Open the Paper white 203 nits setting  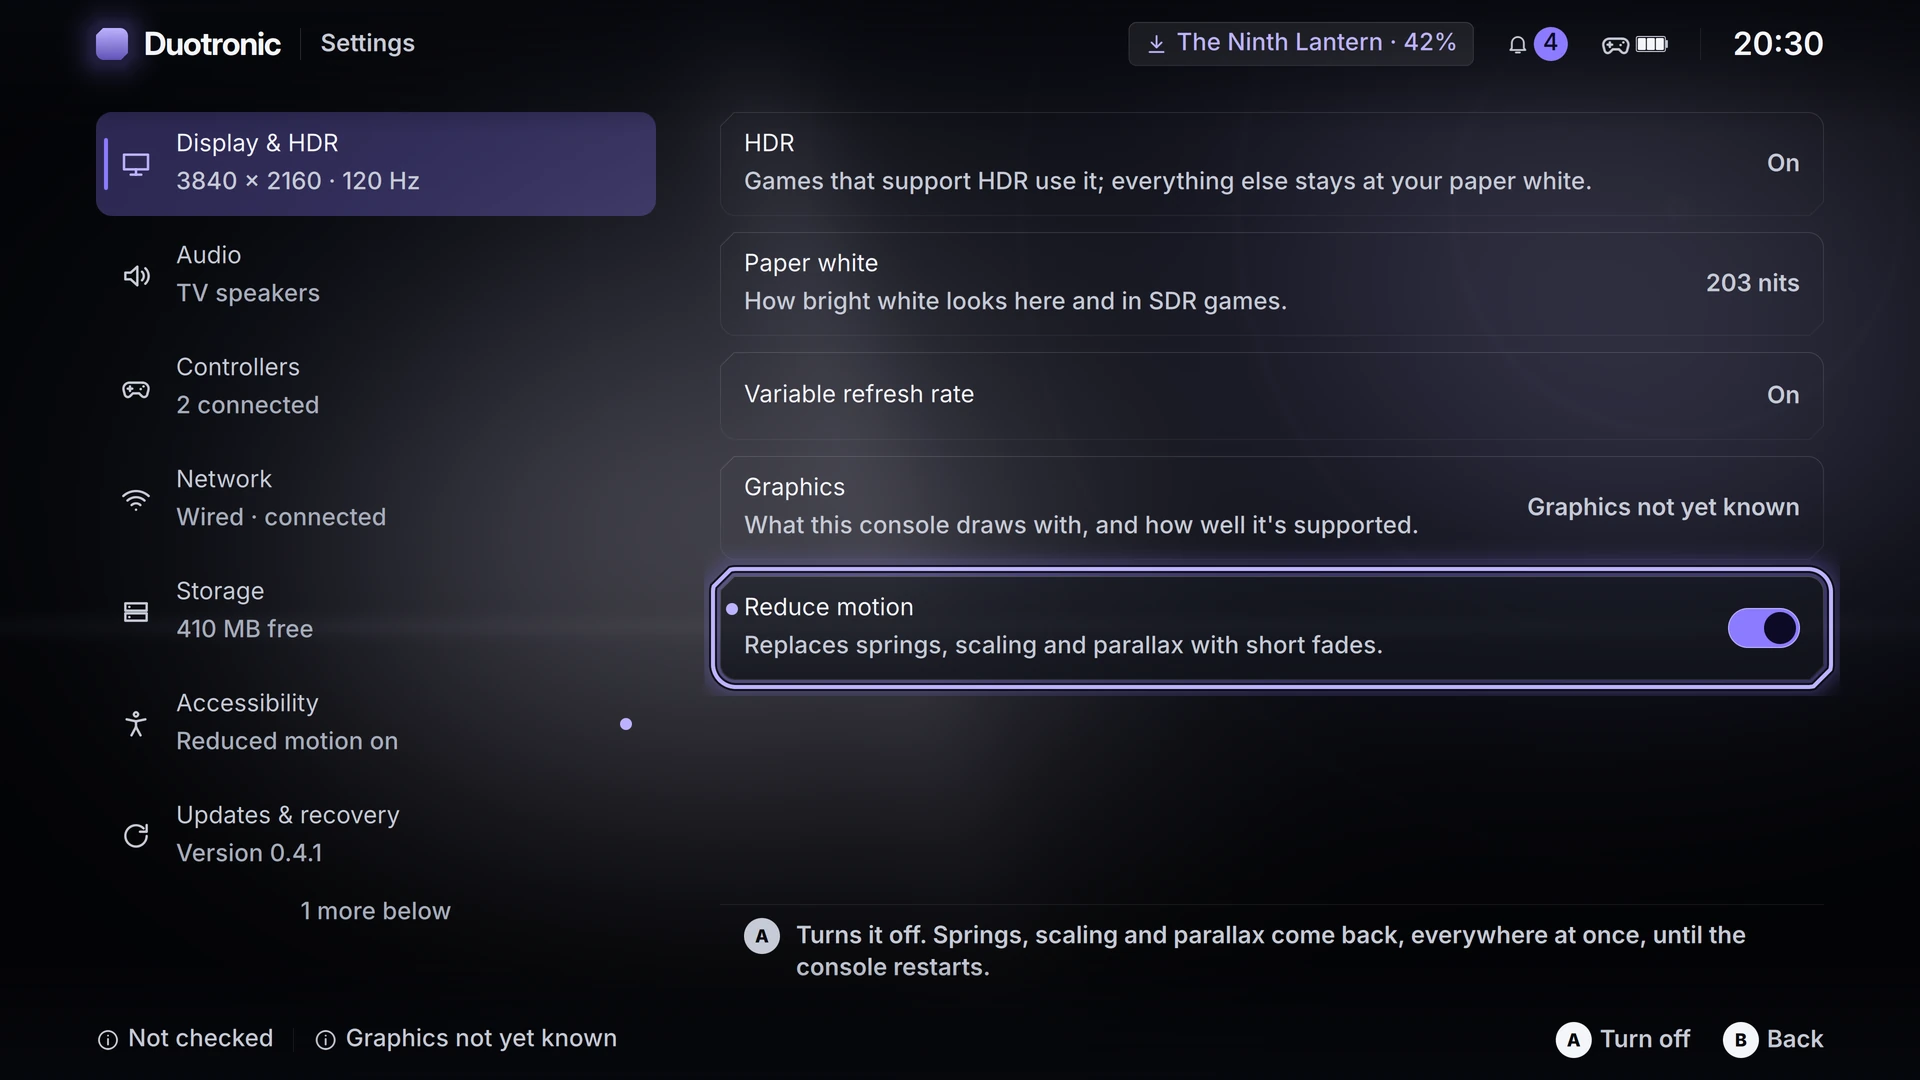(1271, 284)
